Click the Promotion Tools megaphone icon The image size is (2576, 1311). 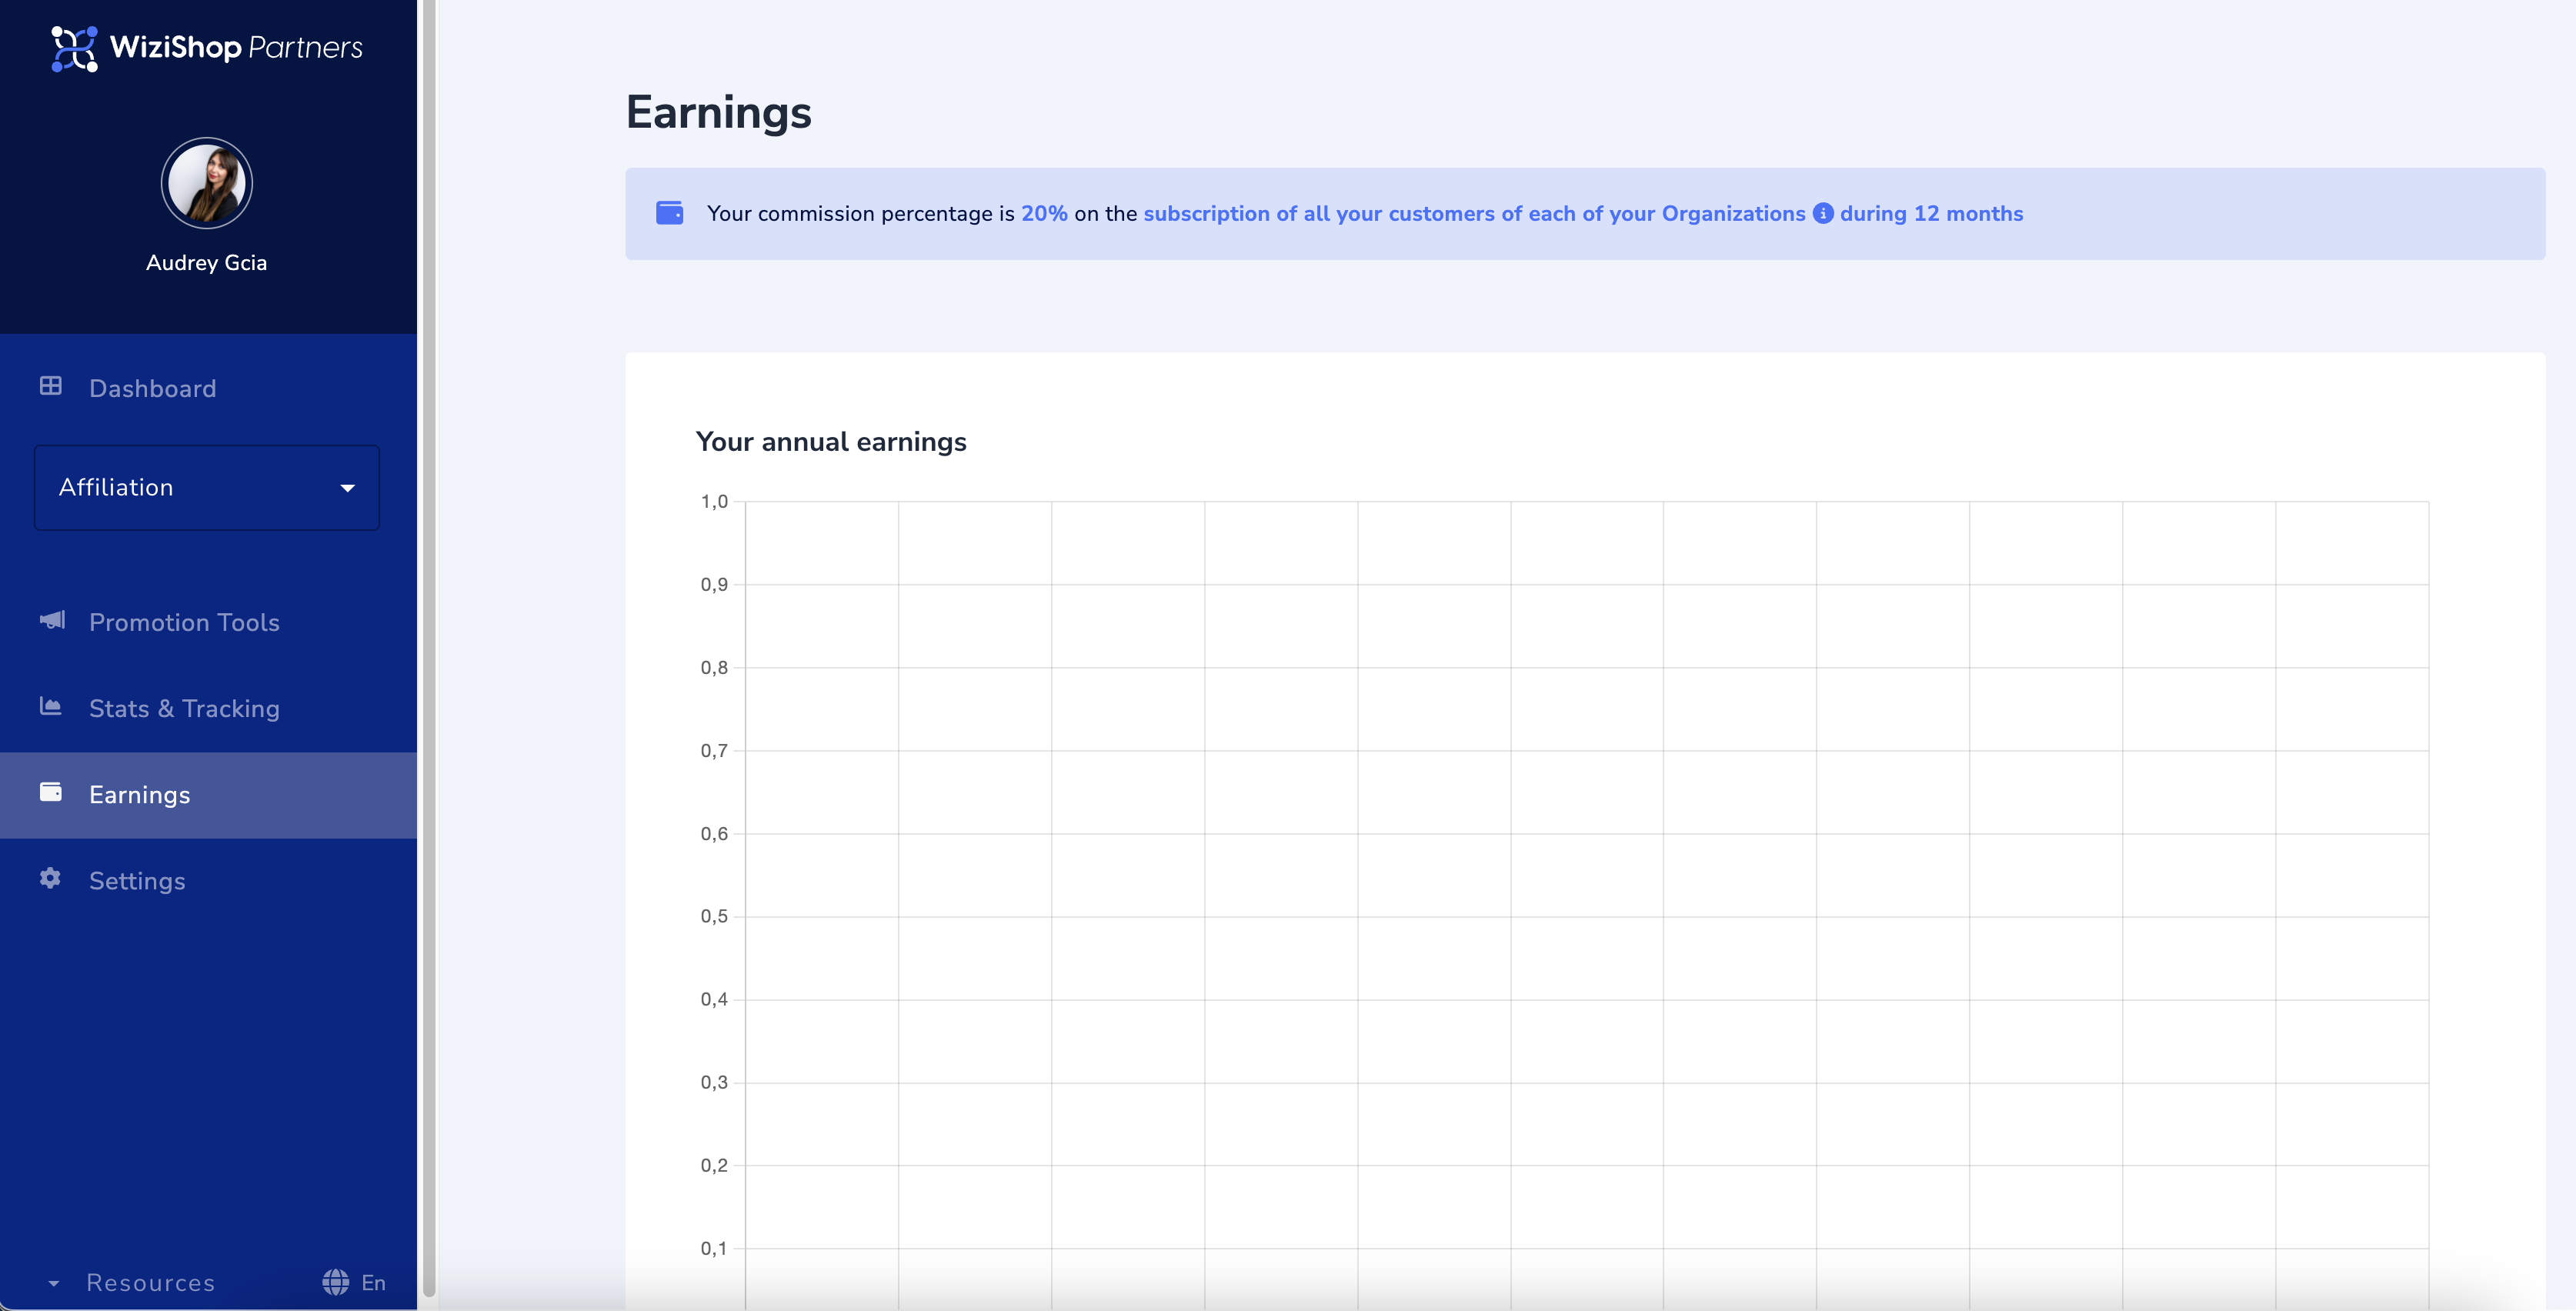[x=52, y=620]
